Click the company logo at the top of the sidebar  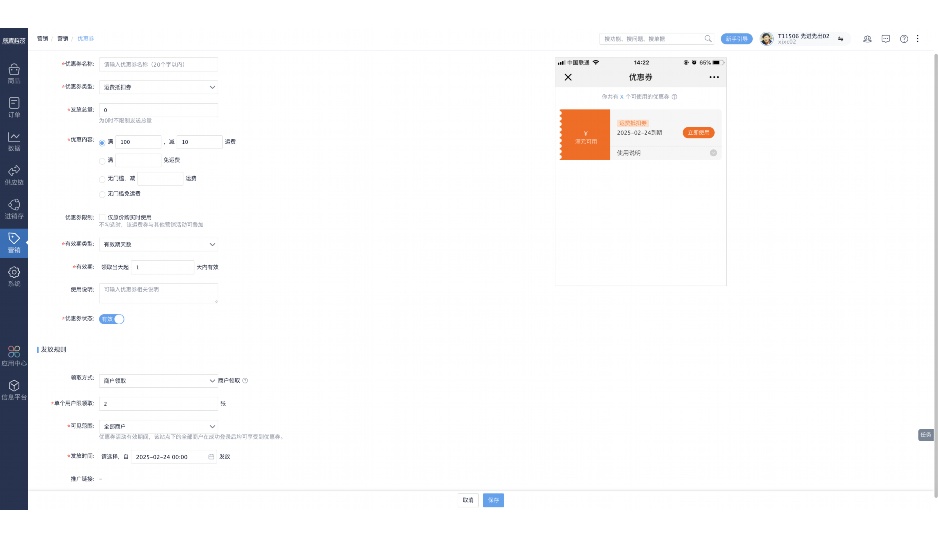[14, 41]
